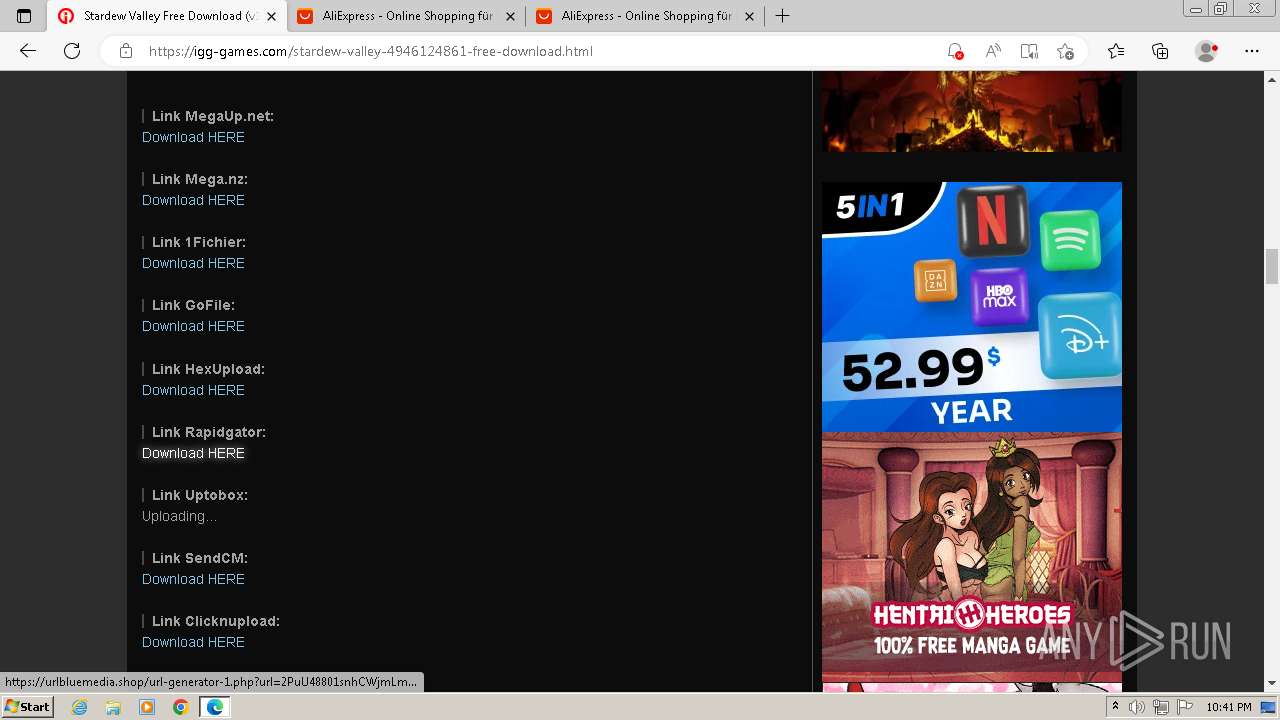The image size is (1280, 720).
Task: Open the GoFile Download HERE link
Action: click(x=193, y=326)
